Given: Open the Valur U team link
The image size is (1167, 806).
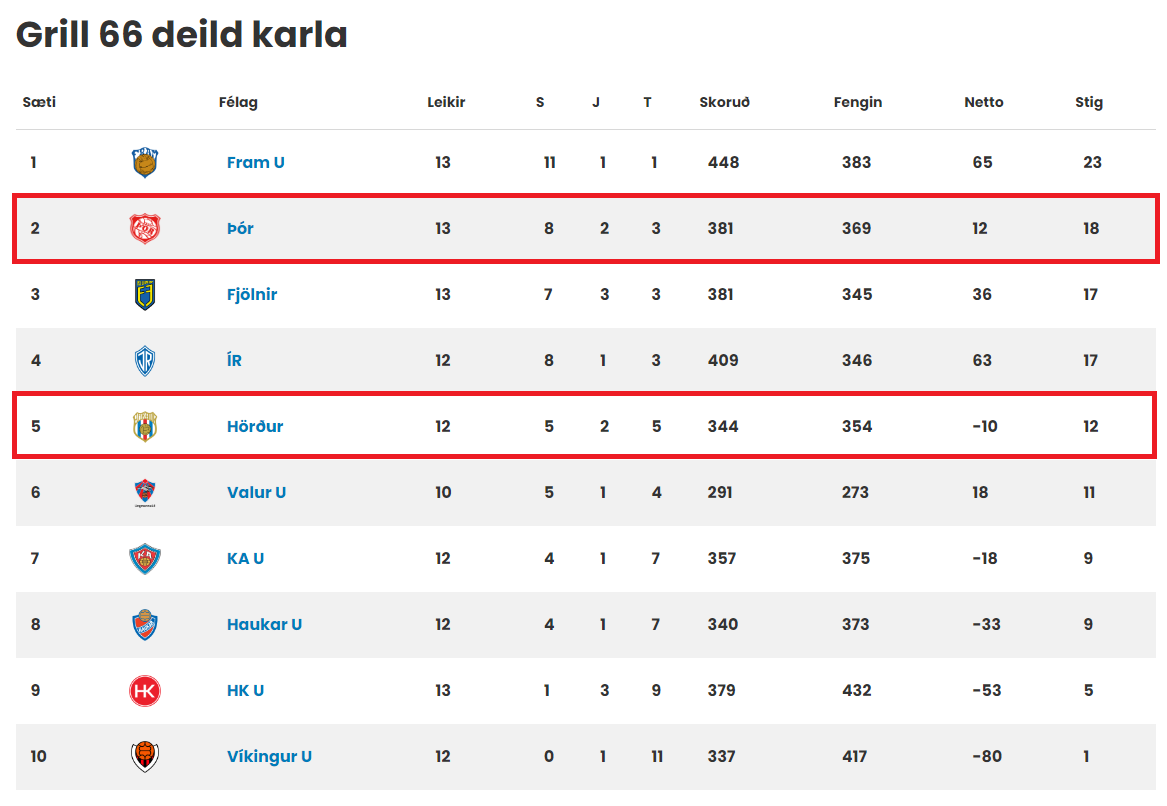Looking at the screenshot, I should pyautogui.click(x=257, y=493).
